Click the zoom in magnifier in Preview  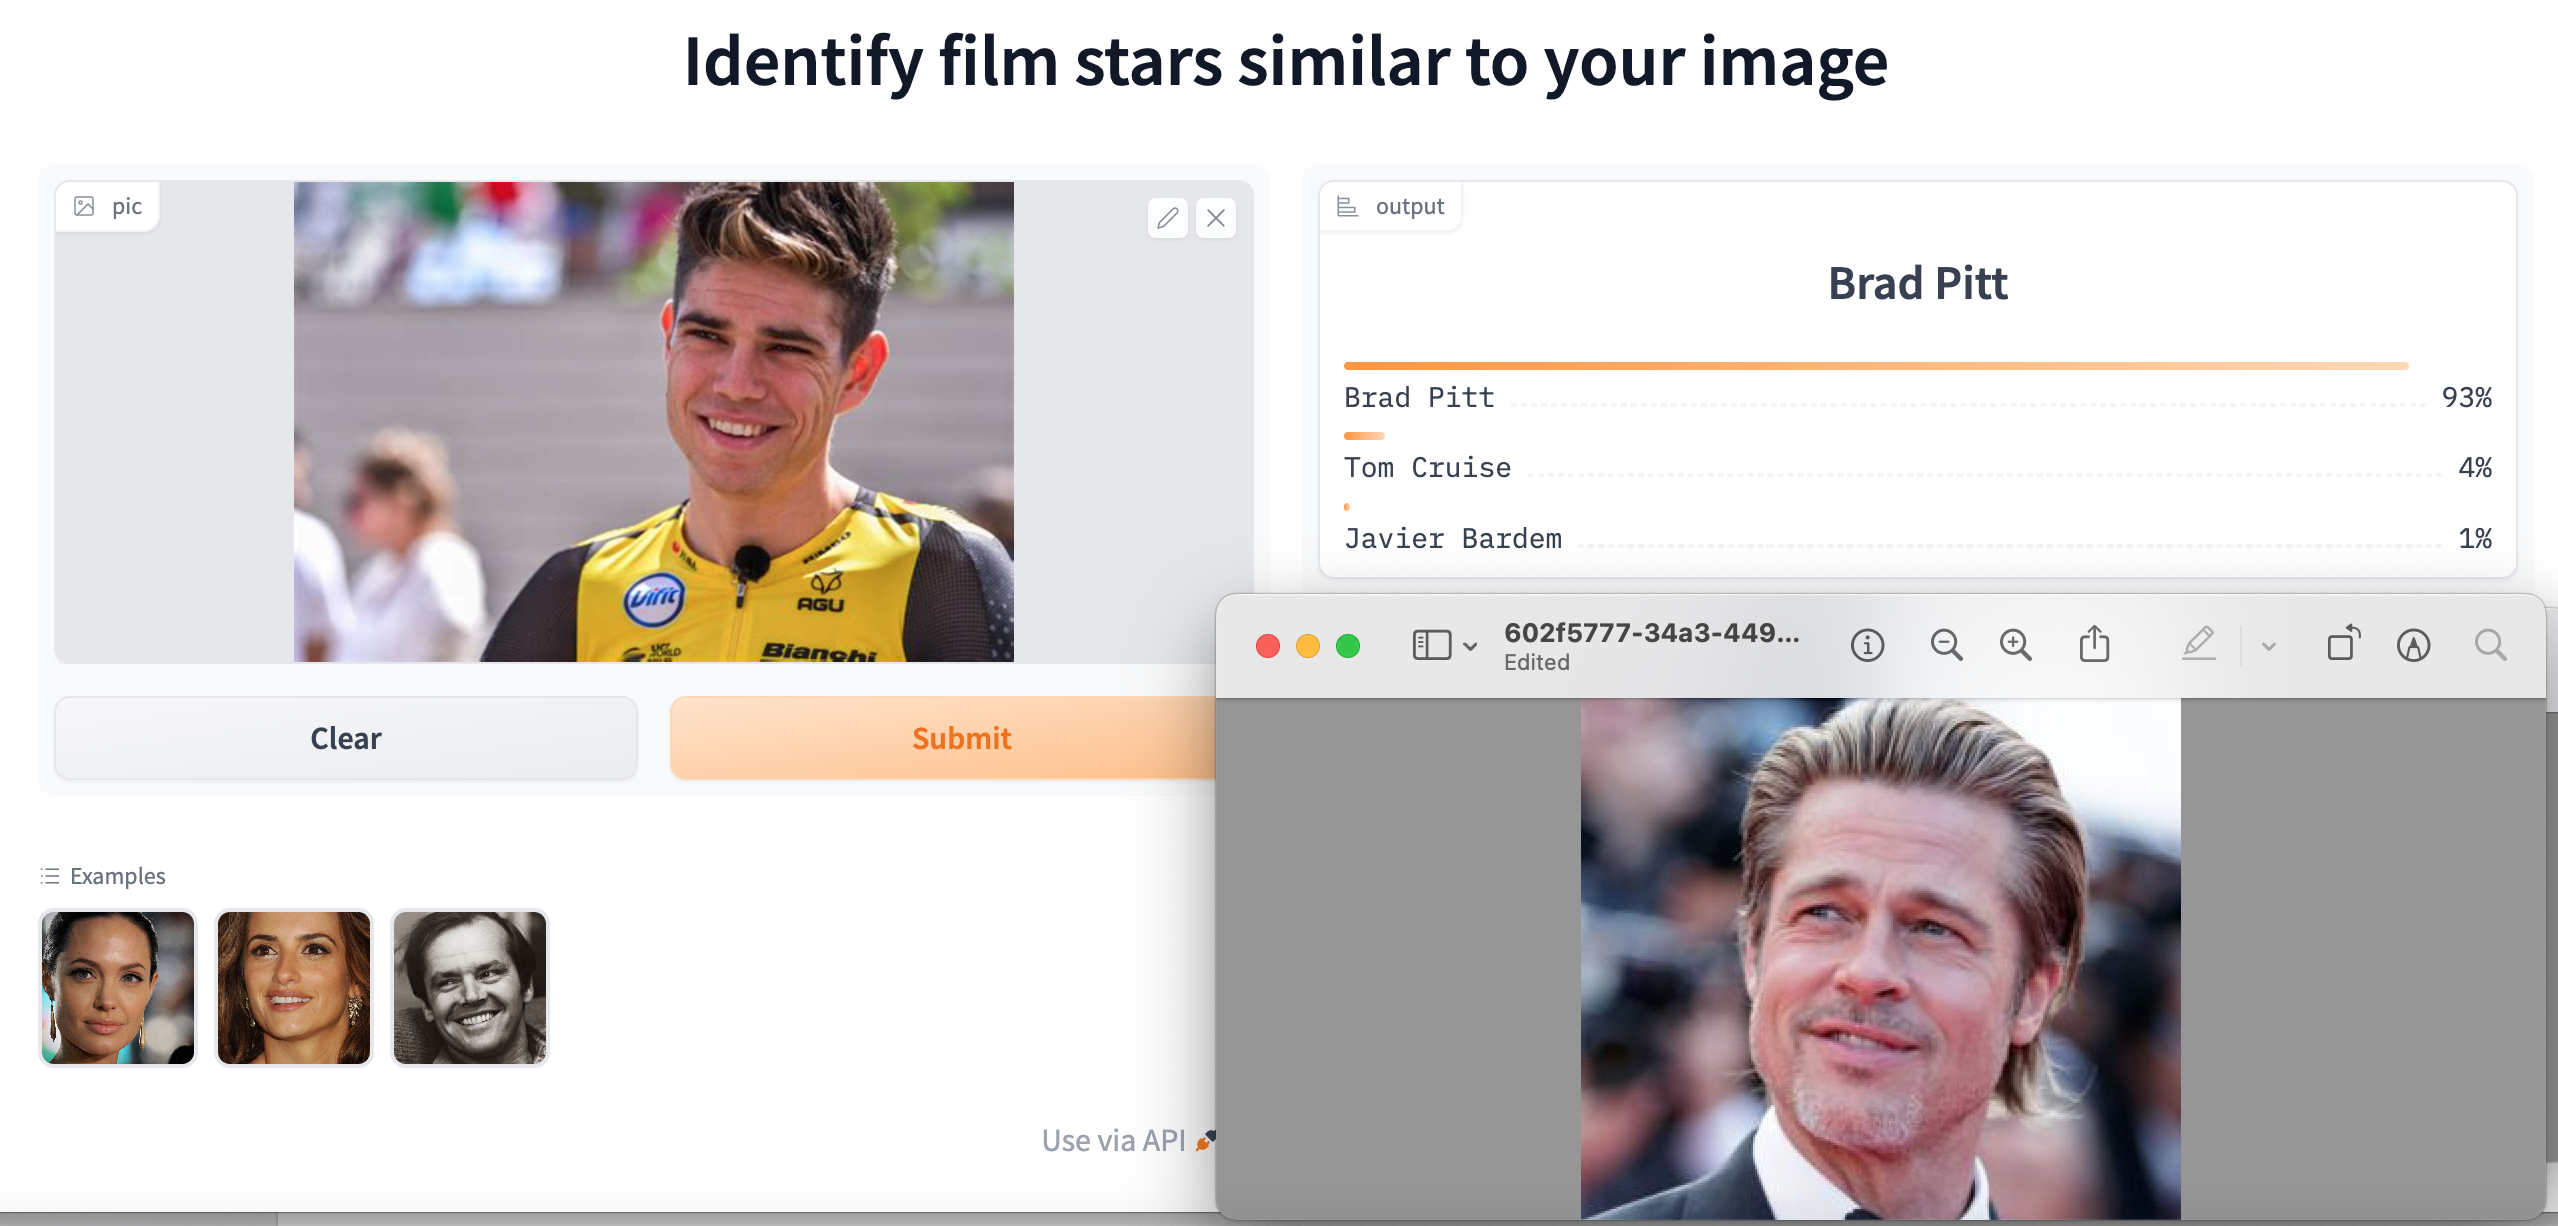point(2015,645)
